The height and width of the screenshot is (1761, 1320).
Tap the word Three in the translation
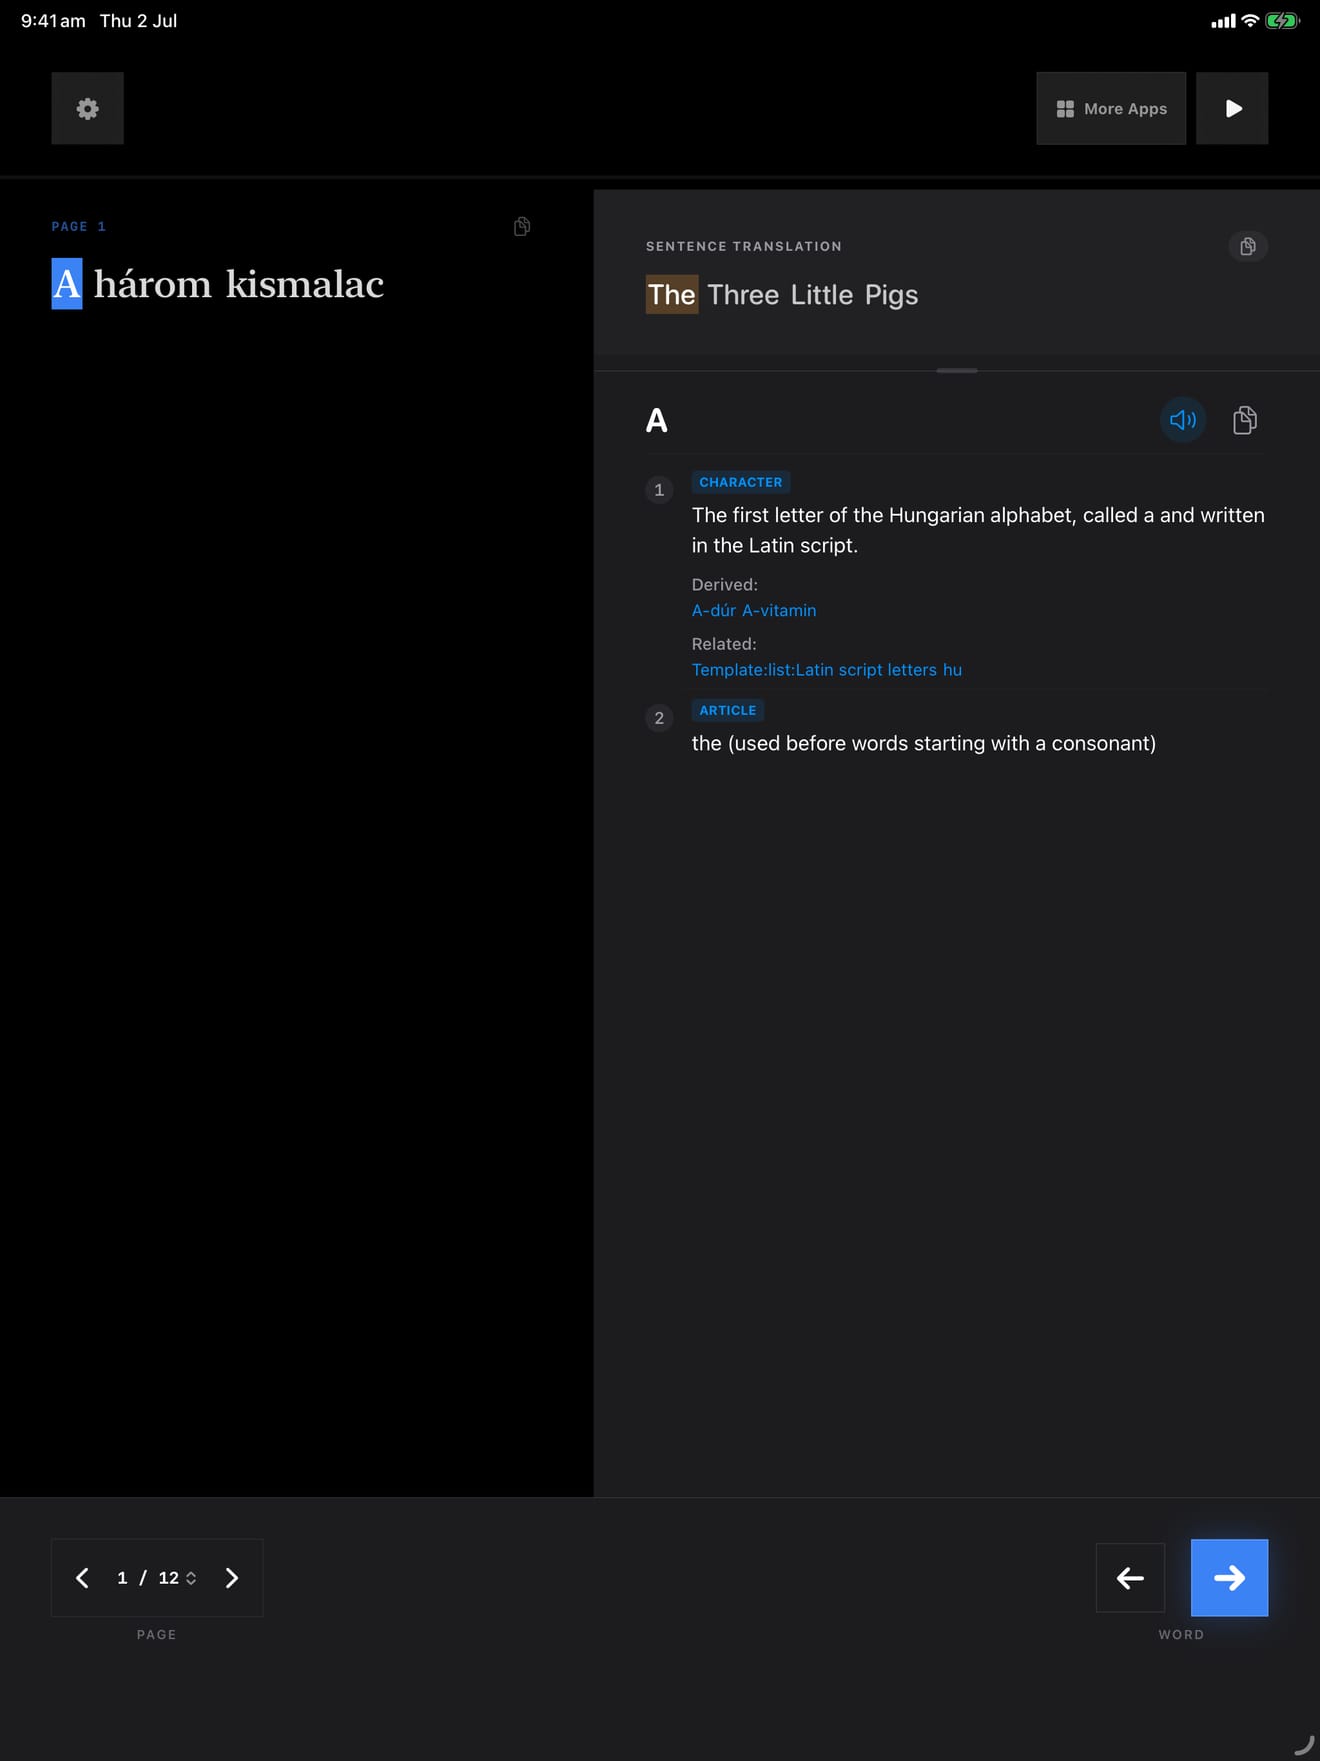pos(743,295)
